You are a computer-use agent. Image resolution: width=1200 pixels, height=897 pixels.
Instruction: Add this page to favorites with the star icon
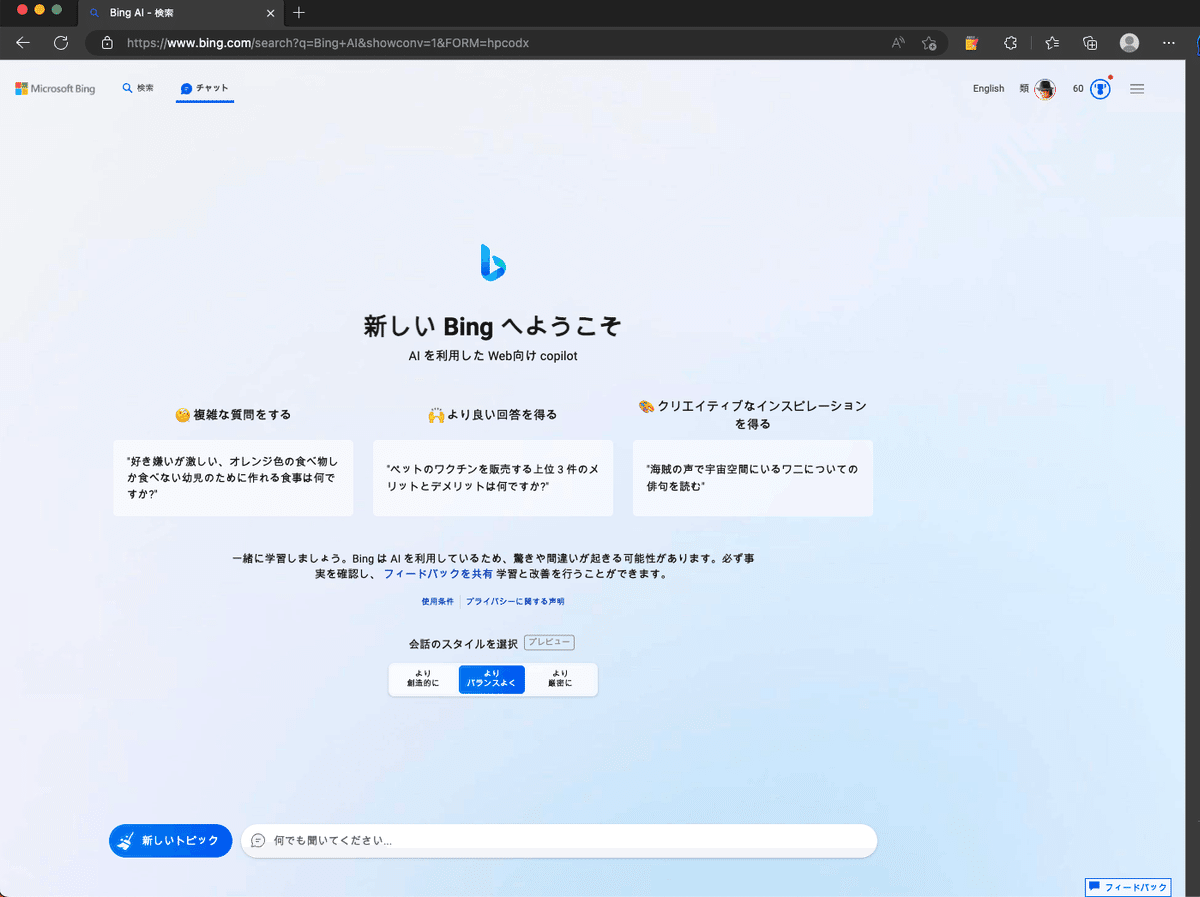coord(929,43)
